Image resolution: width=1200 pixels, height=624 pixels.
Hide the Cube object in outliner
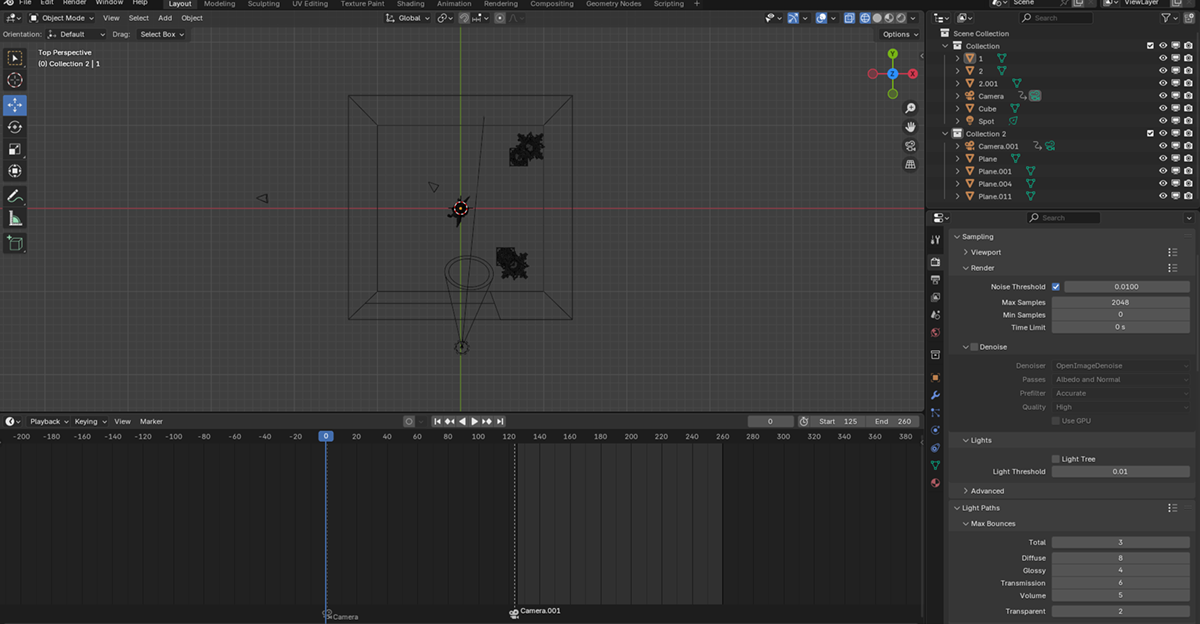coord(1162,109)
